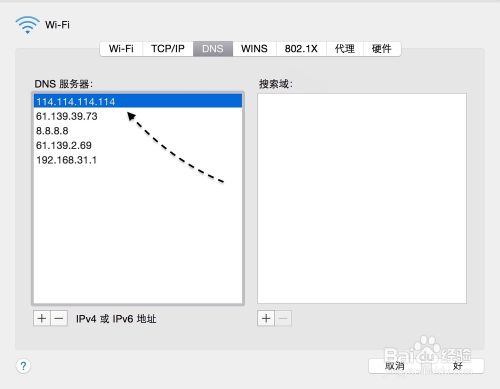Select DNS entry 61.139.2.69
500x389 pixels.
pyautogui.click(x=138, y=145)
